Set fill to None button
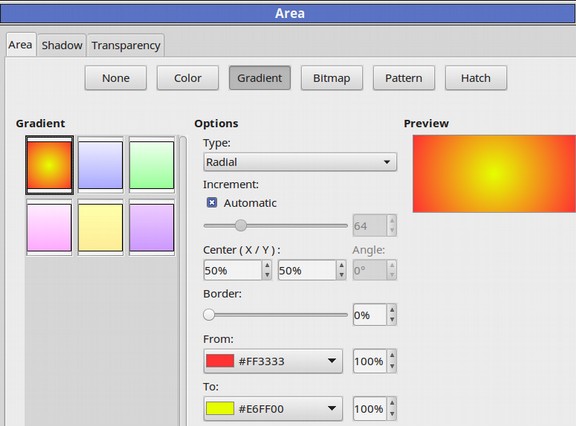Screen dimensions: 576x426 point(116,78)
